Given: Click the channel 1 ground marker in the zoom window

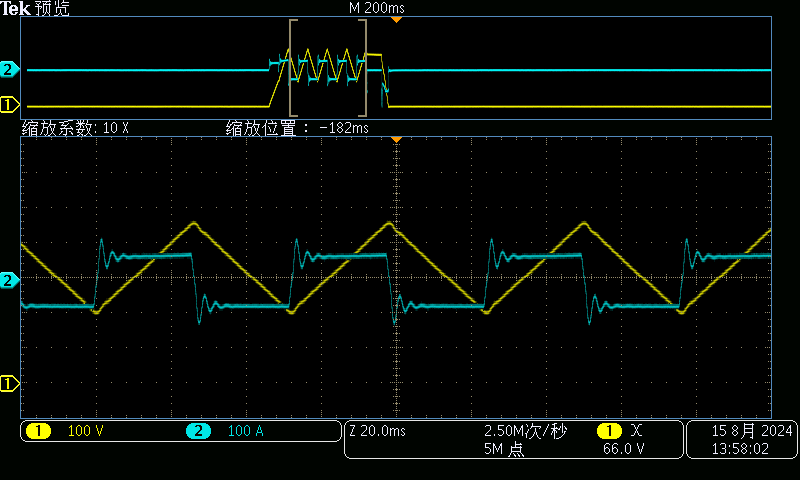Looking at the screenshot, I should click(9, 383).
